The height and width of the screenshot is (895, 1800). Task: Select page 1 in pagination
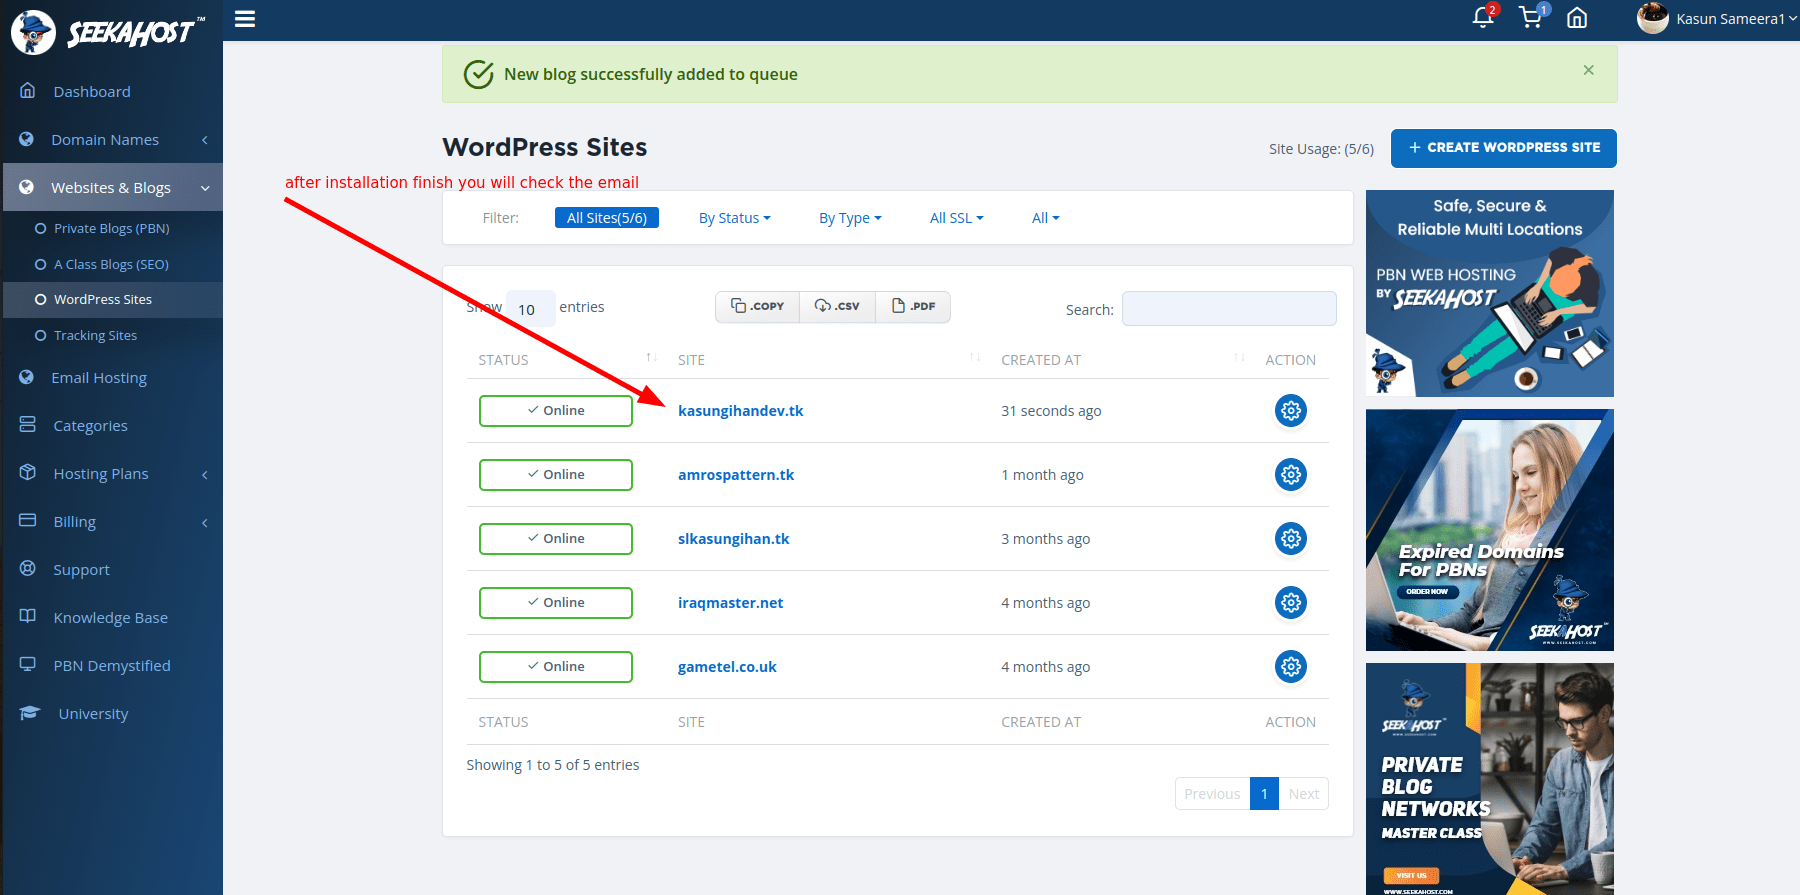(1264, 794)
